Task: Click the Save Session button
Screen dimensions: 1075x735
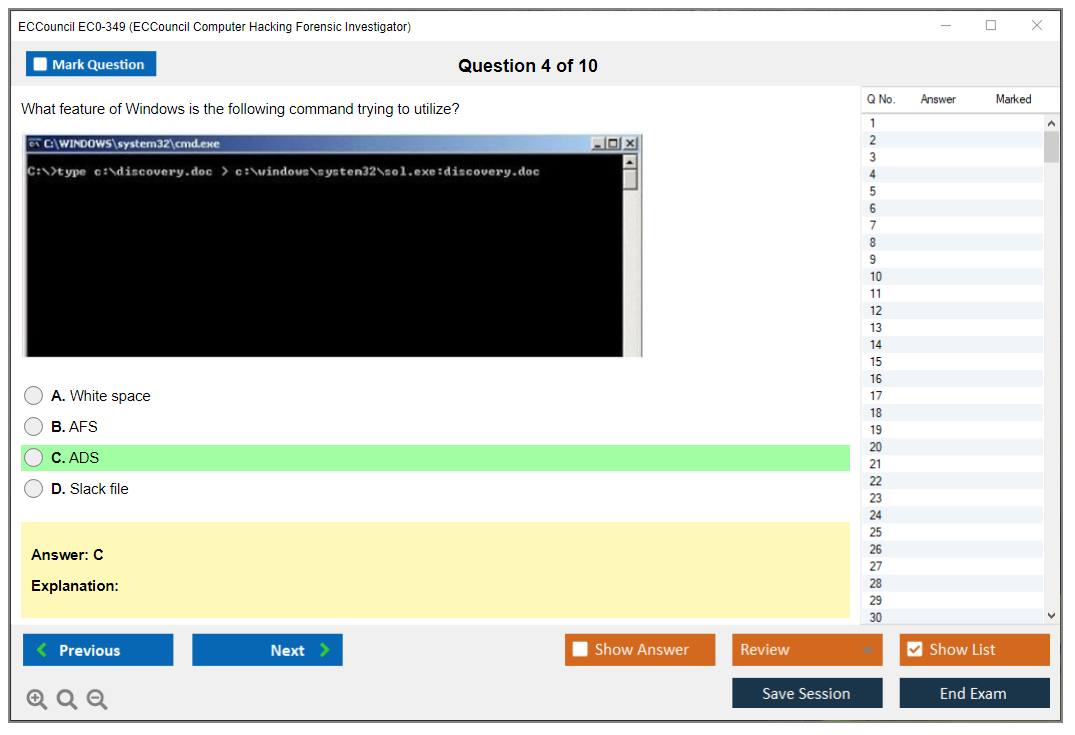Action: pyautogui.click(x=807, y=693)
